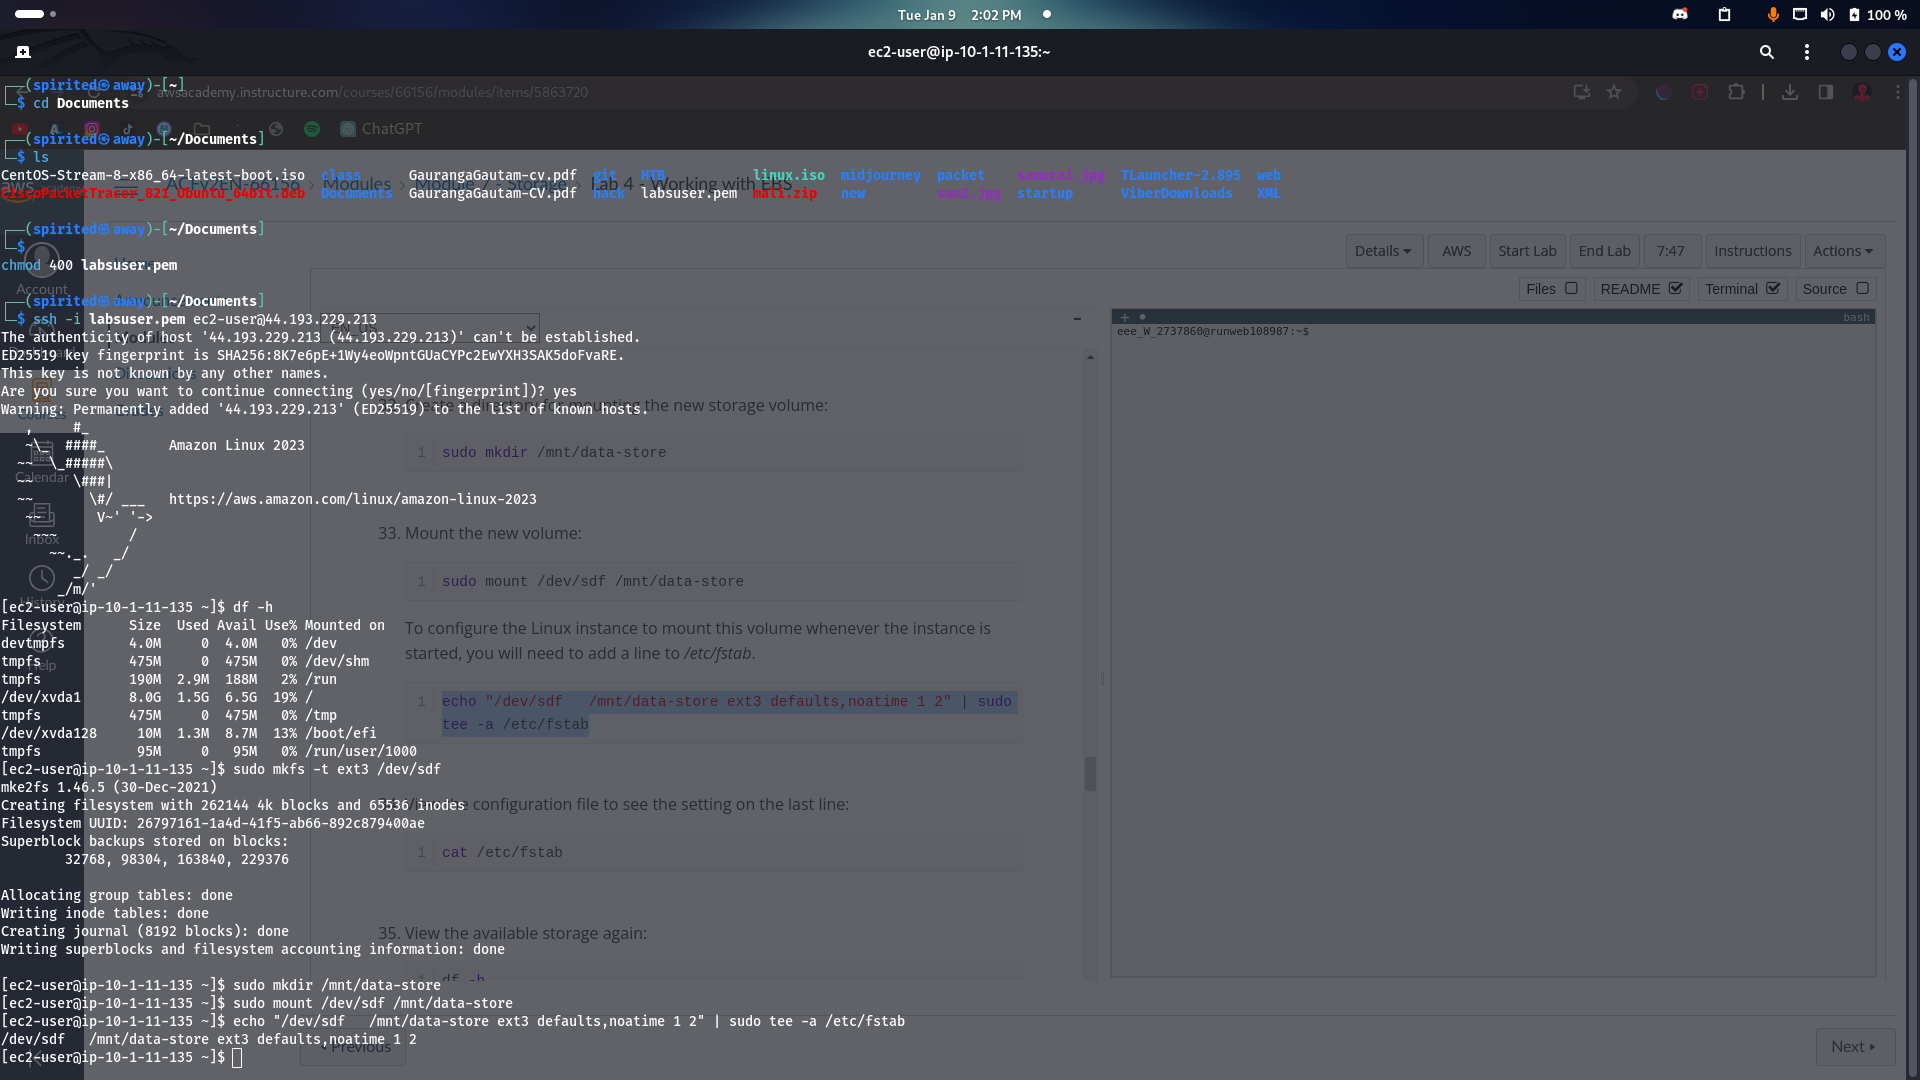
Task: Click the End Lab button
Action: pyautogui.click(x=1604, y=251)
